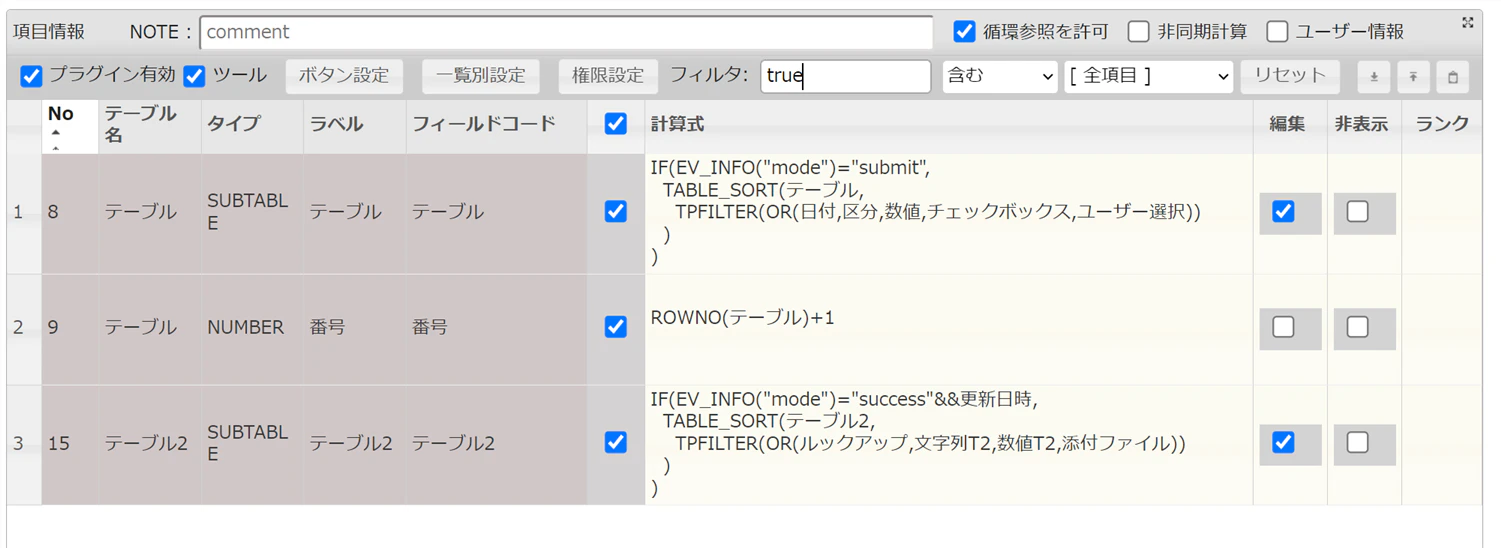The width and height of the screenshot is (1501, 548).
Task: Check 非表示 checkbox in 番号 row
Action: pos(1358,327)
